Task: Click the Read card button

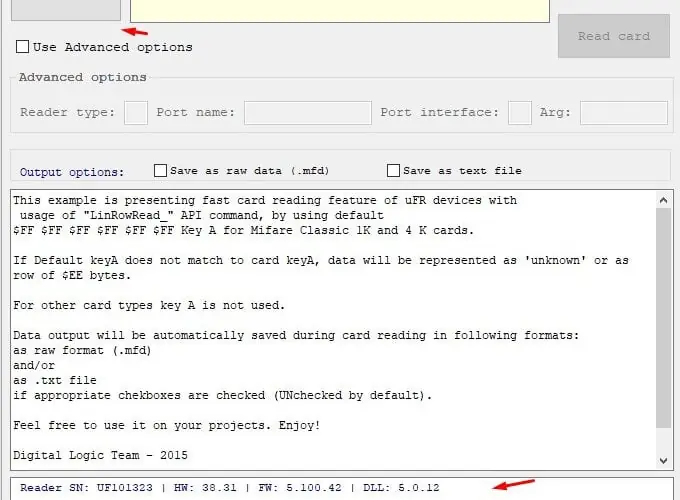Action: point(614,36)
